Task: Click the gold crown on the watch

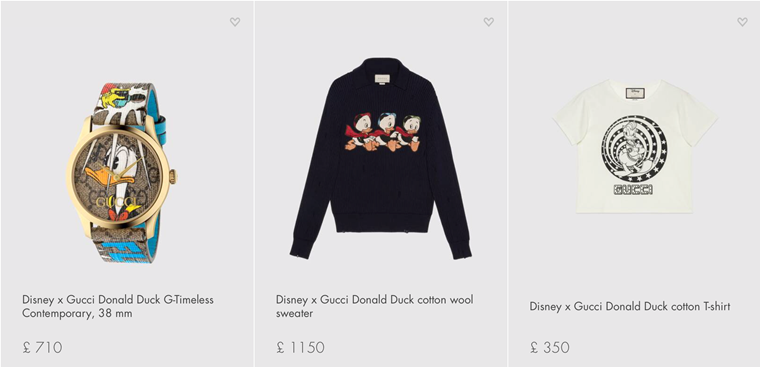Action: [x=173, y=176]
